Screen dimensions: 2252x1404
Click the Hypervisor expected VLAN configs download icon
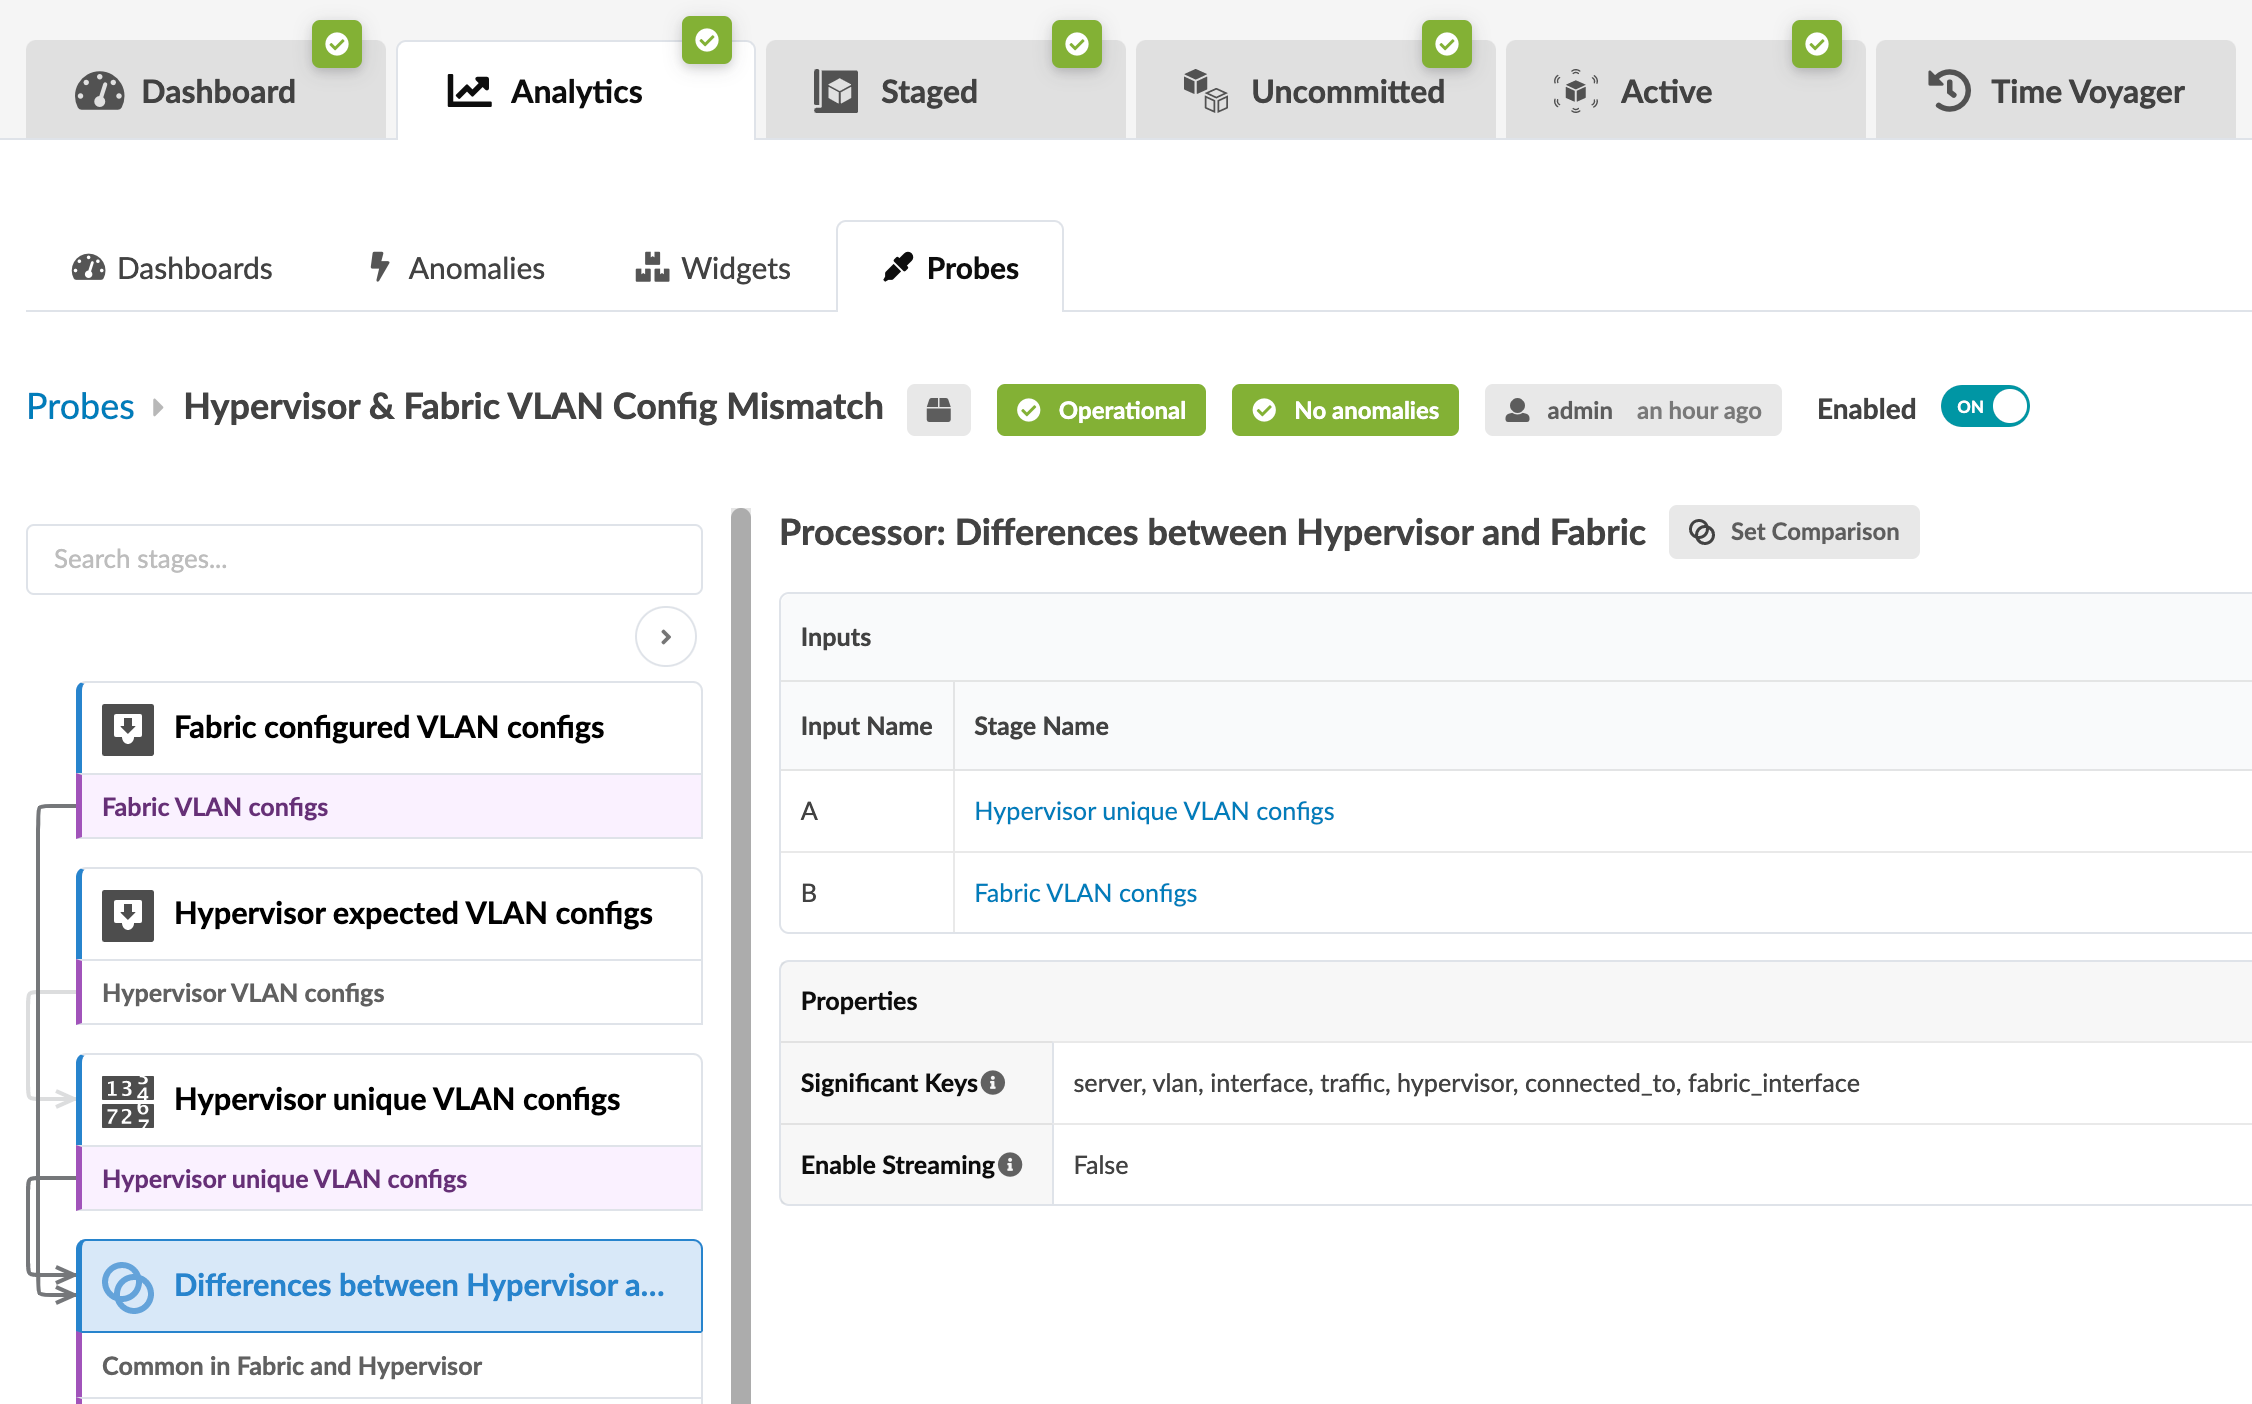128,914
